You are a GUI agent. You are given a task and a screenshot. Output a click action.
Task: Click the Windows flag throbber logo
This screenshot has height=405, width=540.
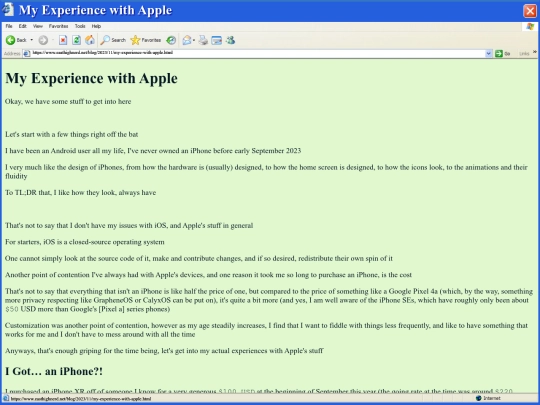tap(530, 26)
